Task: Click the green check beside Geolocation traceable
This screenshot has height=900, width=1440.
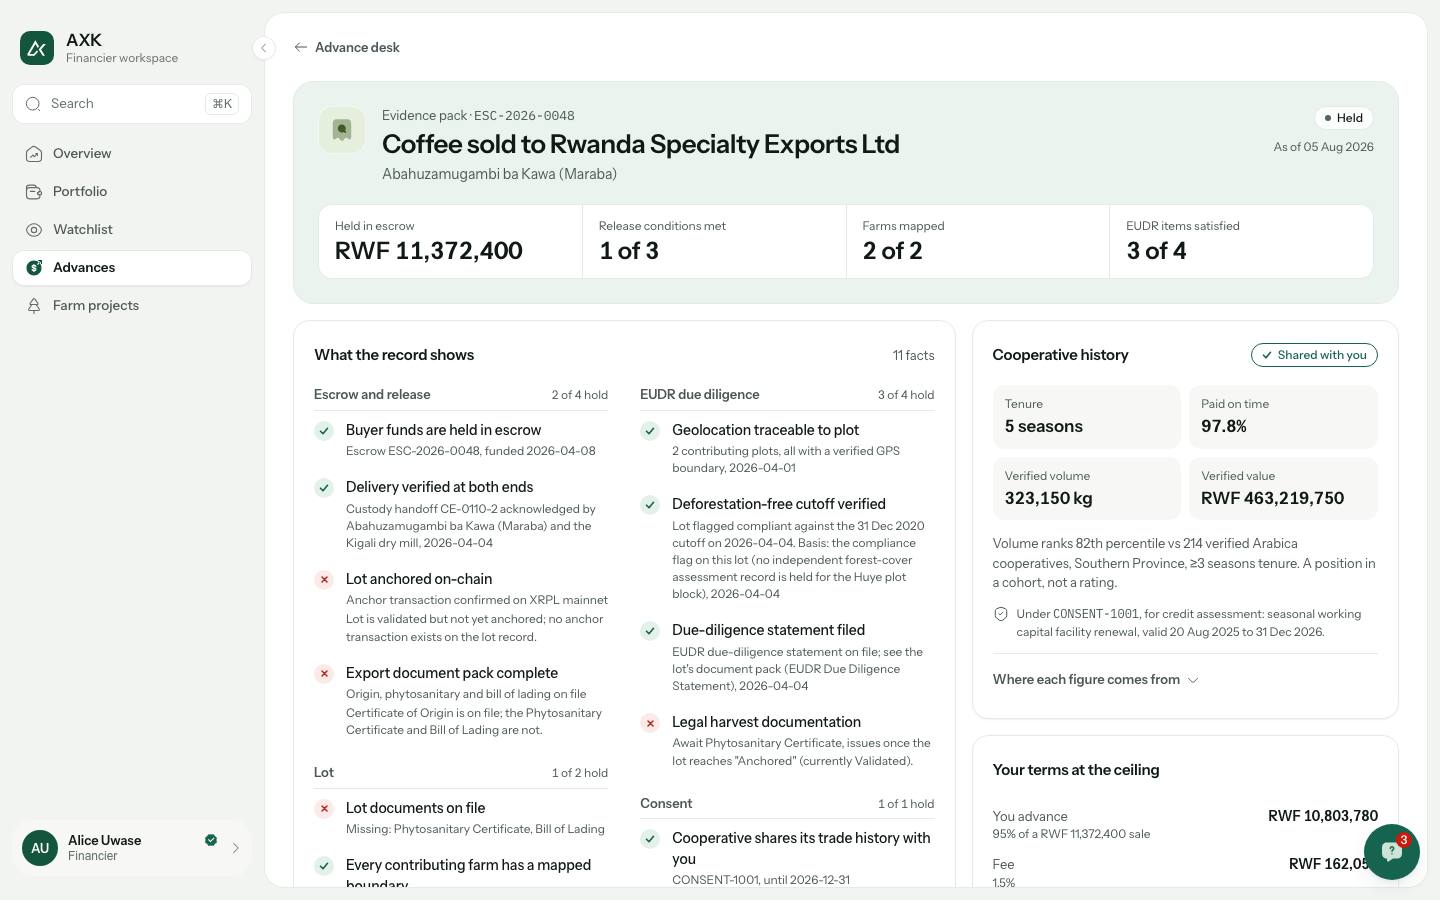Action: pos(650,430)
